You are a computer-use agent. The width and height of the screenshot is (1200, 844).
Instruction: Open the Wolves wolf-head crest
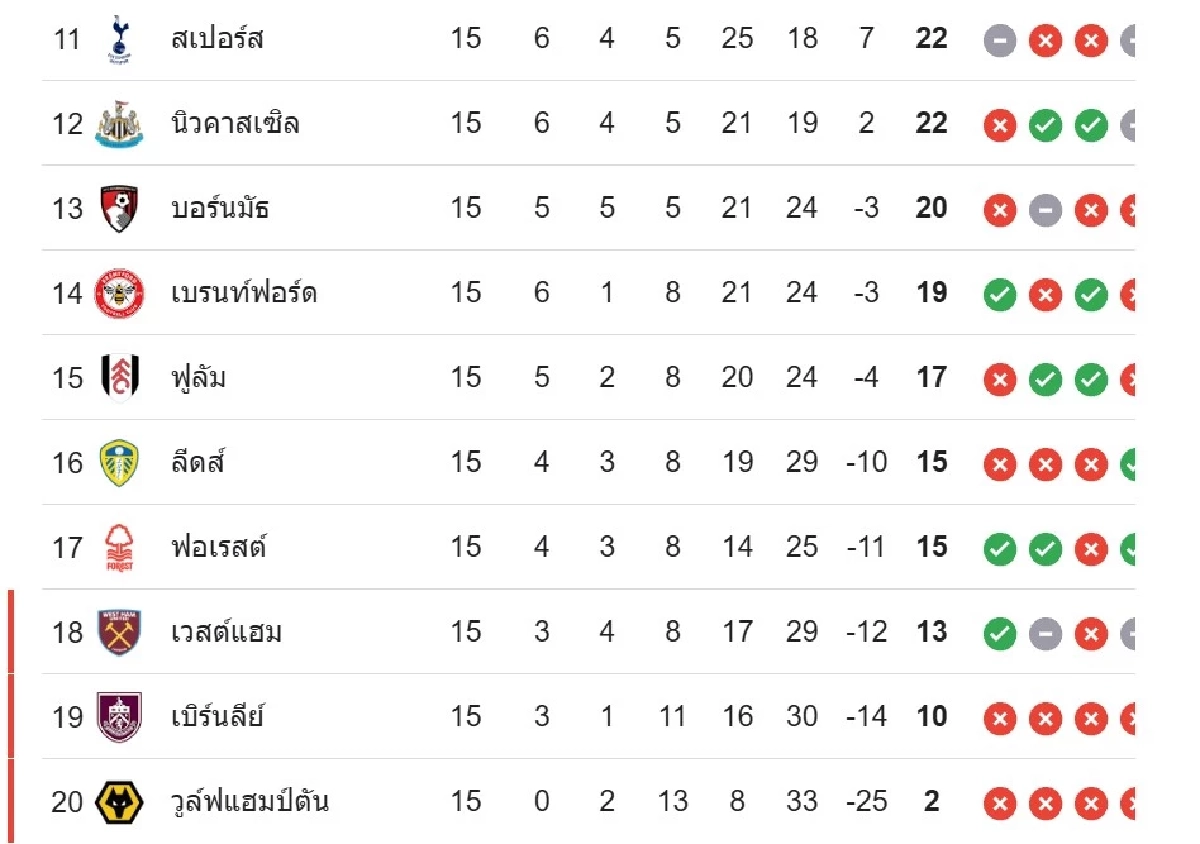point(119,802)
